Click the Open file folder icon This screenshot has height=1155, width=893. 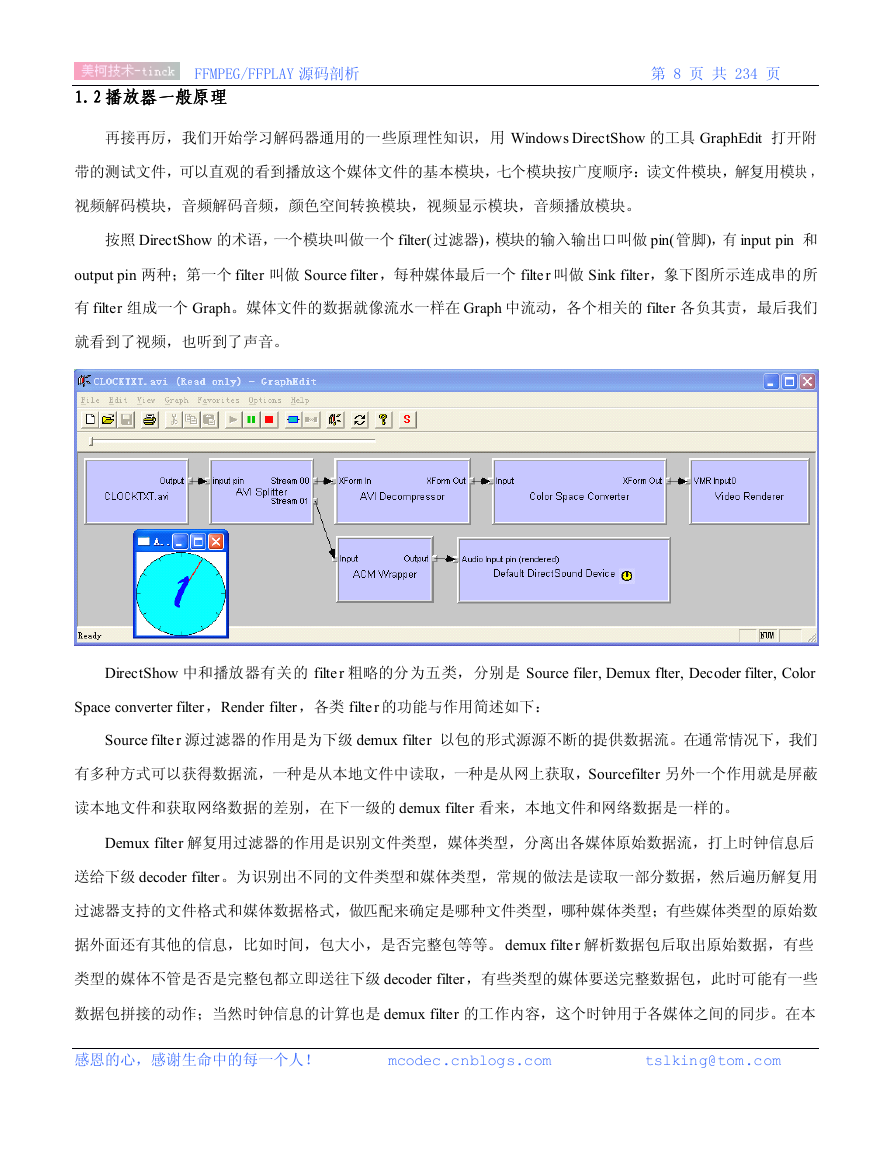[x=108, y=420]
